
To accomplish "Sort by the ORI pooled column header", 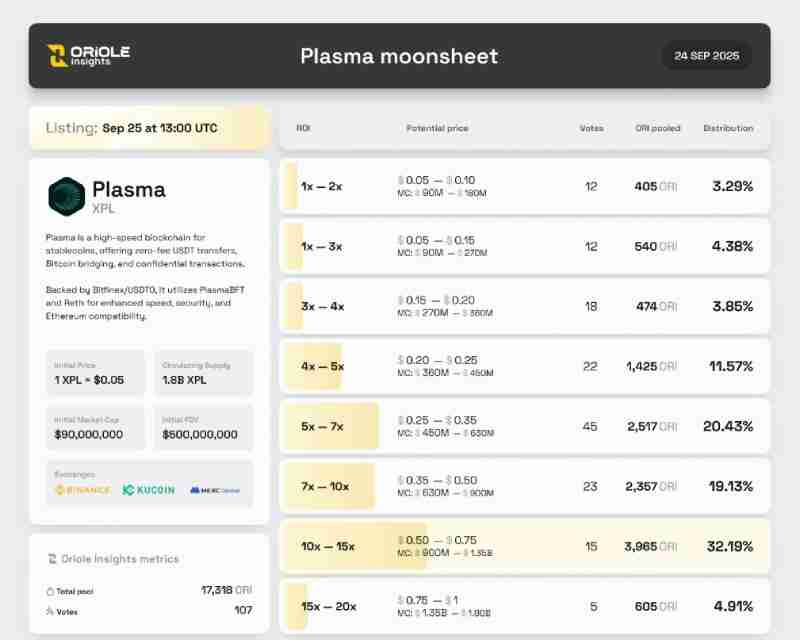I will click(658, 128).
